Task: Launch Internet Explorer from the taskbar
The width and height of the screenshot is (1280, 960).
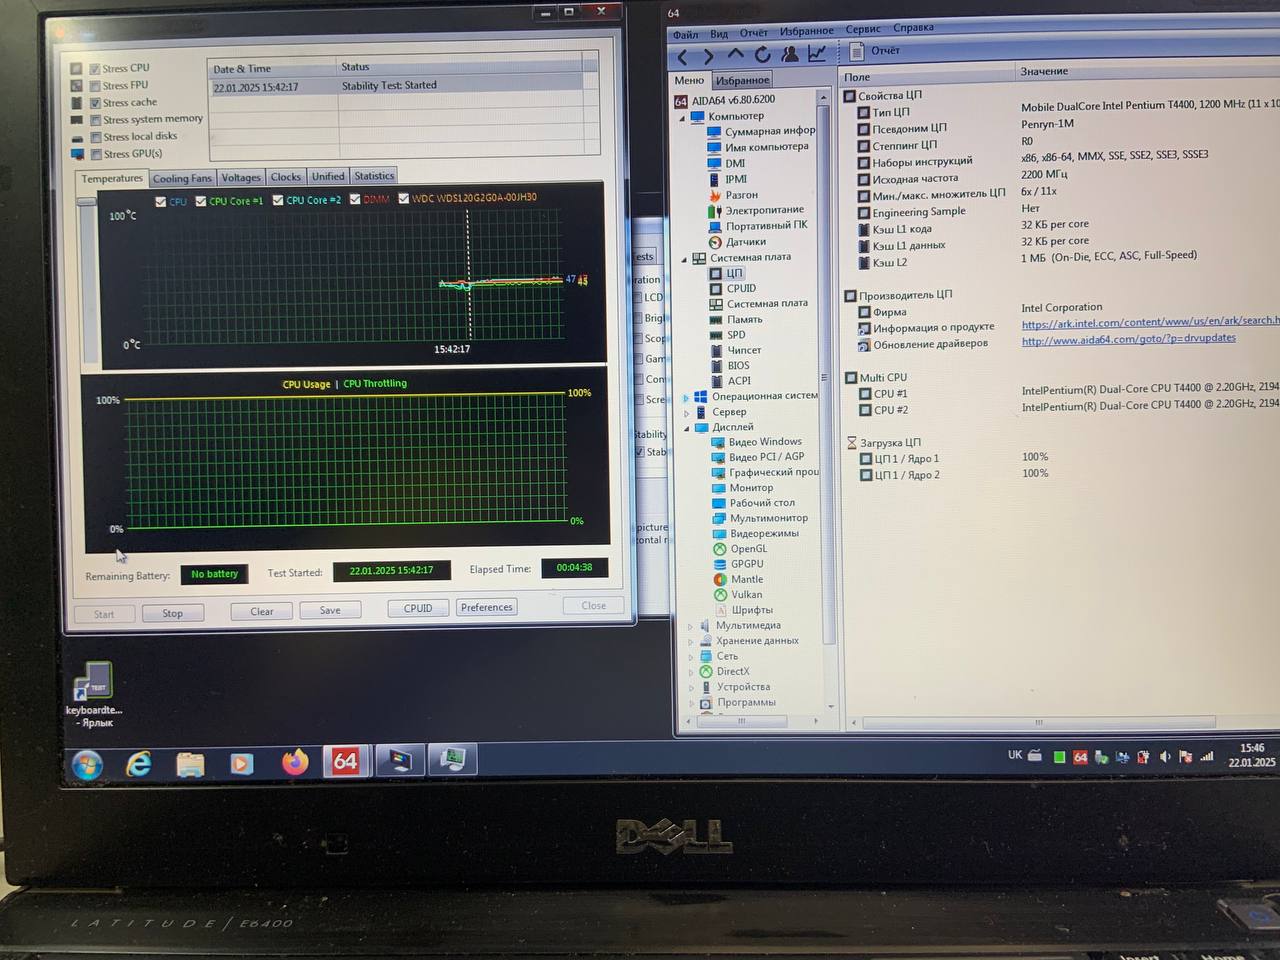Action: 139,764
